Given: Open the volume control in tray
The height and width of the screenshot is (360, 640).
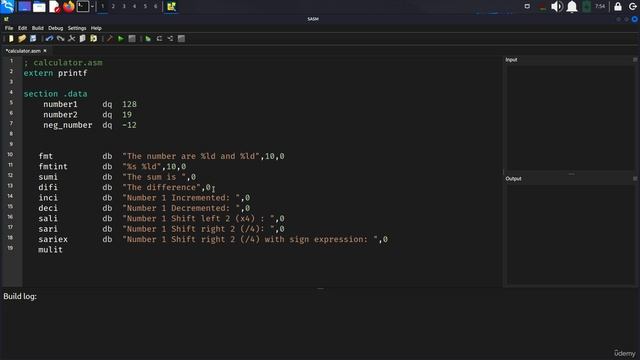Looking at the screenshot, I should [556, 6].
